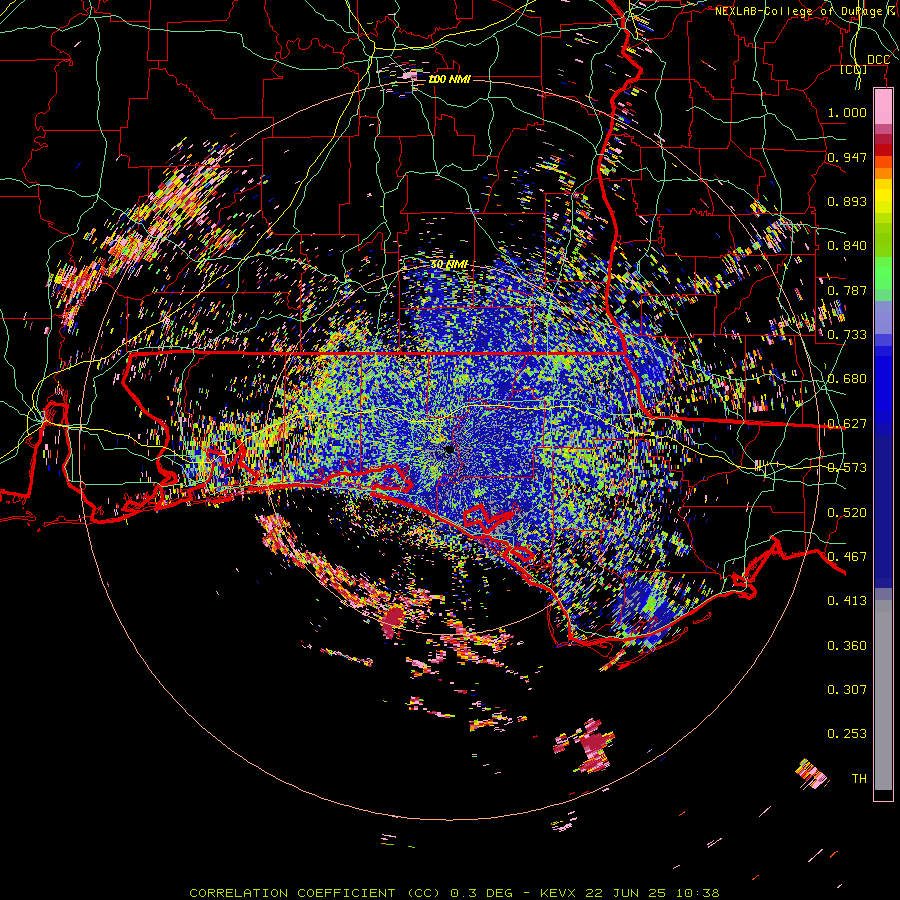
Task: Select the 0.360 scale value
Action: click(x=847, y=646)
